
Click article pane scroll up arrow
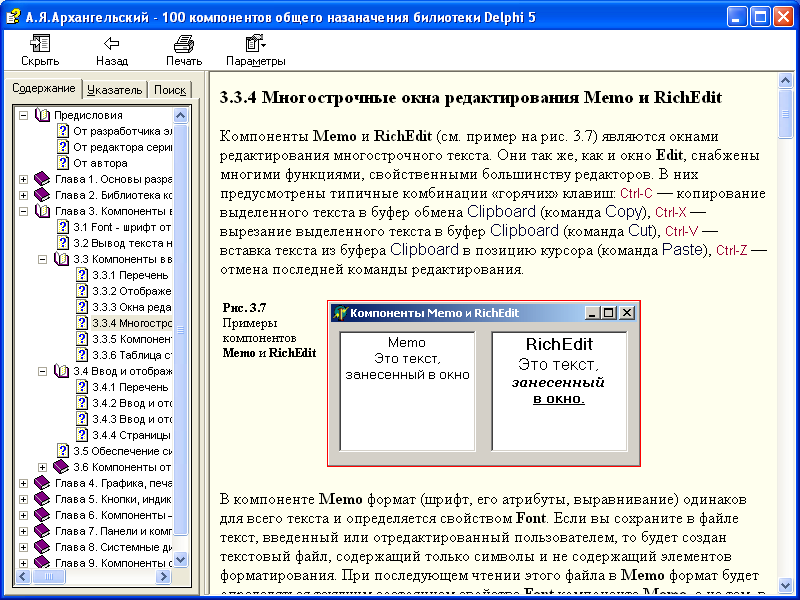[x=785, y=81]
